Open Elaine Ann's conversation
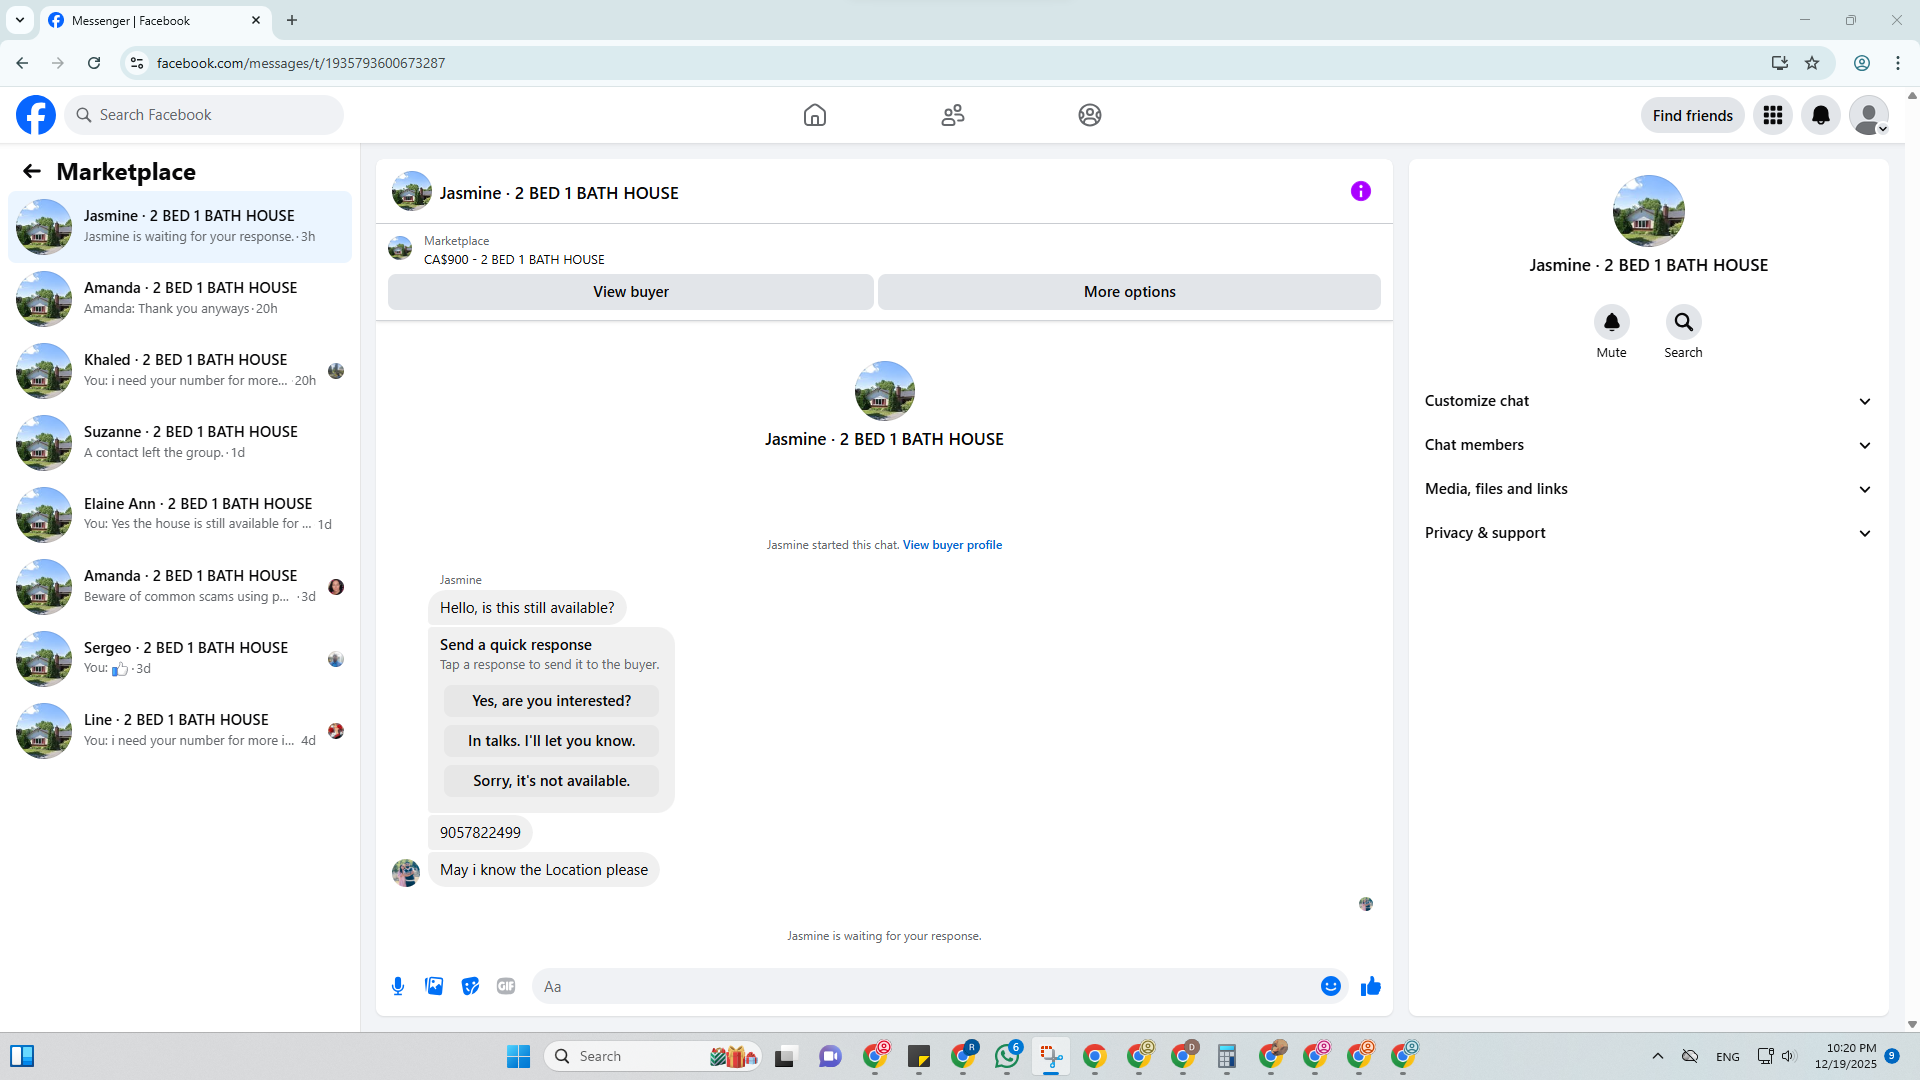Screen dimensions: 1920x1080 185,514
